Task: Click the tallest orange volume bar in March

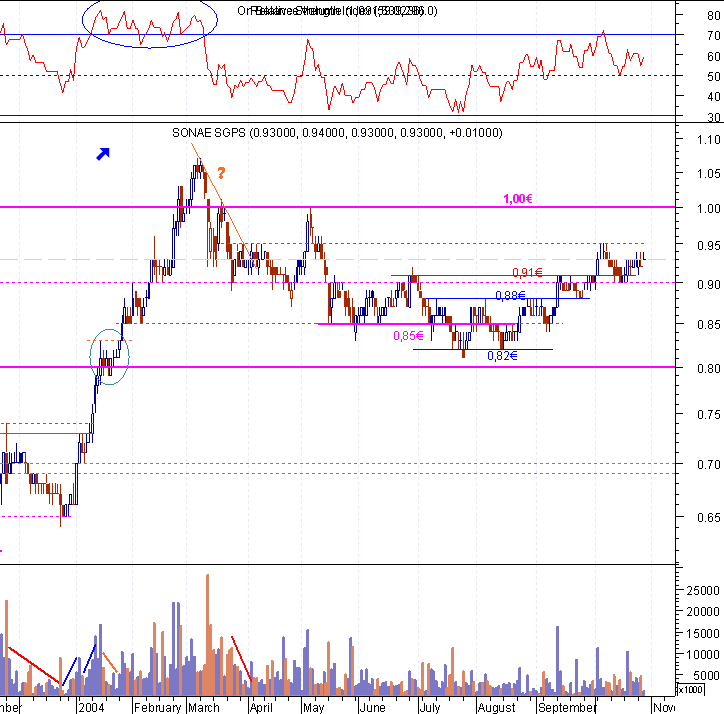Action: (207, 635)
